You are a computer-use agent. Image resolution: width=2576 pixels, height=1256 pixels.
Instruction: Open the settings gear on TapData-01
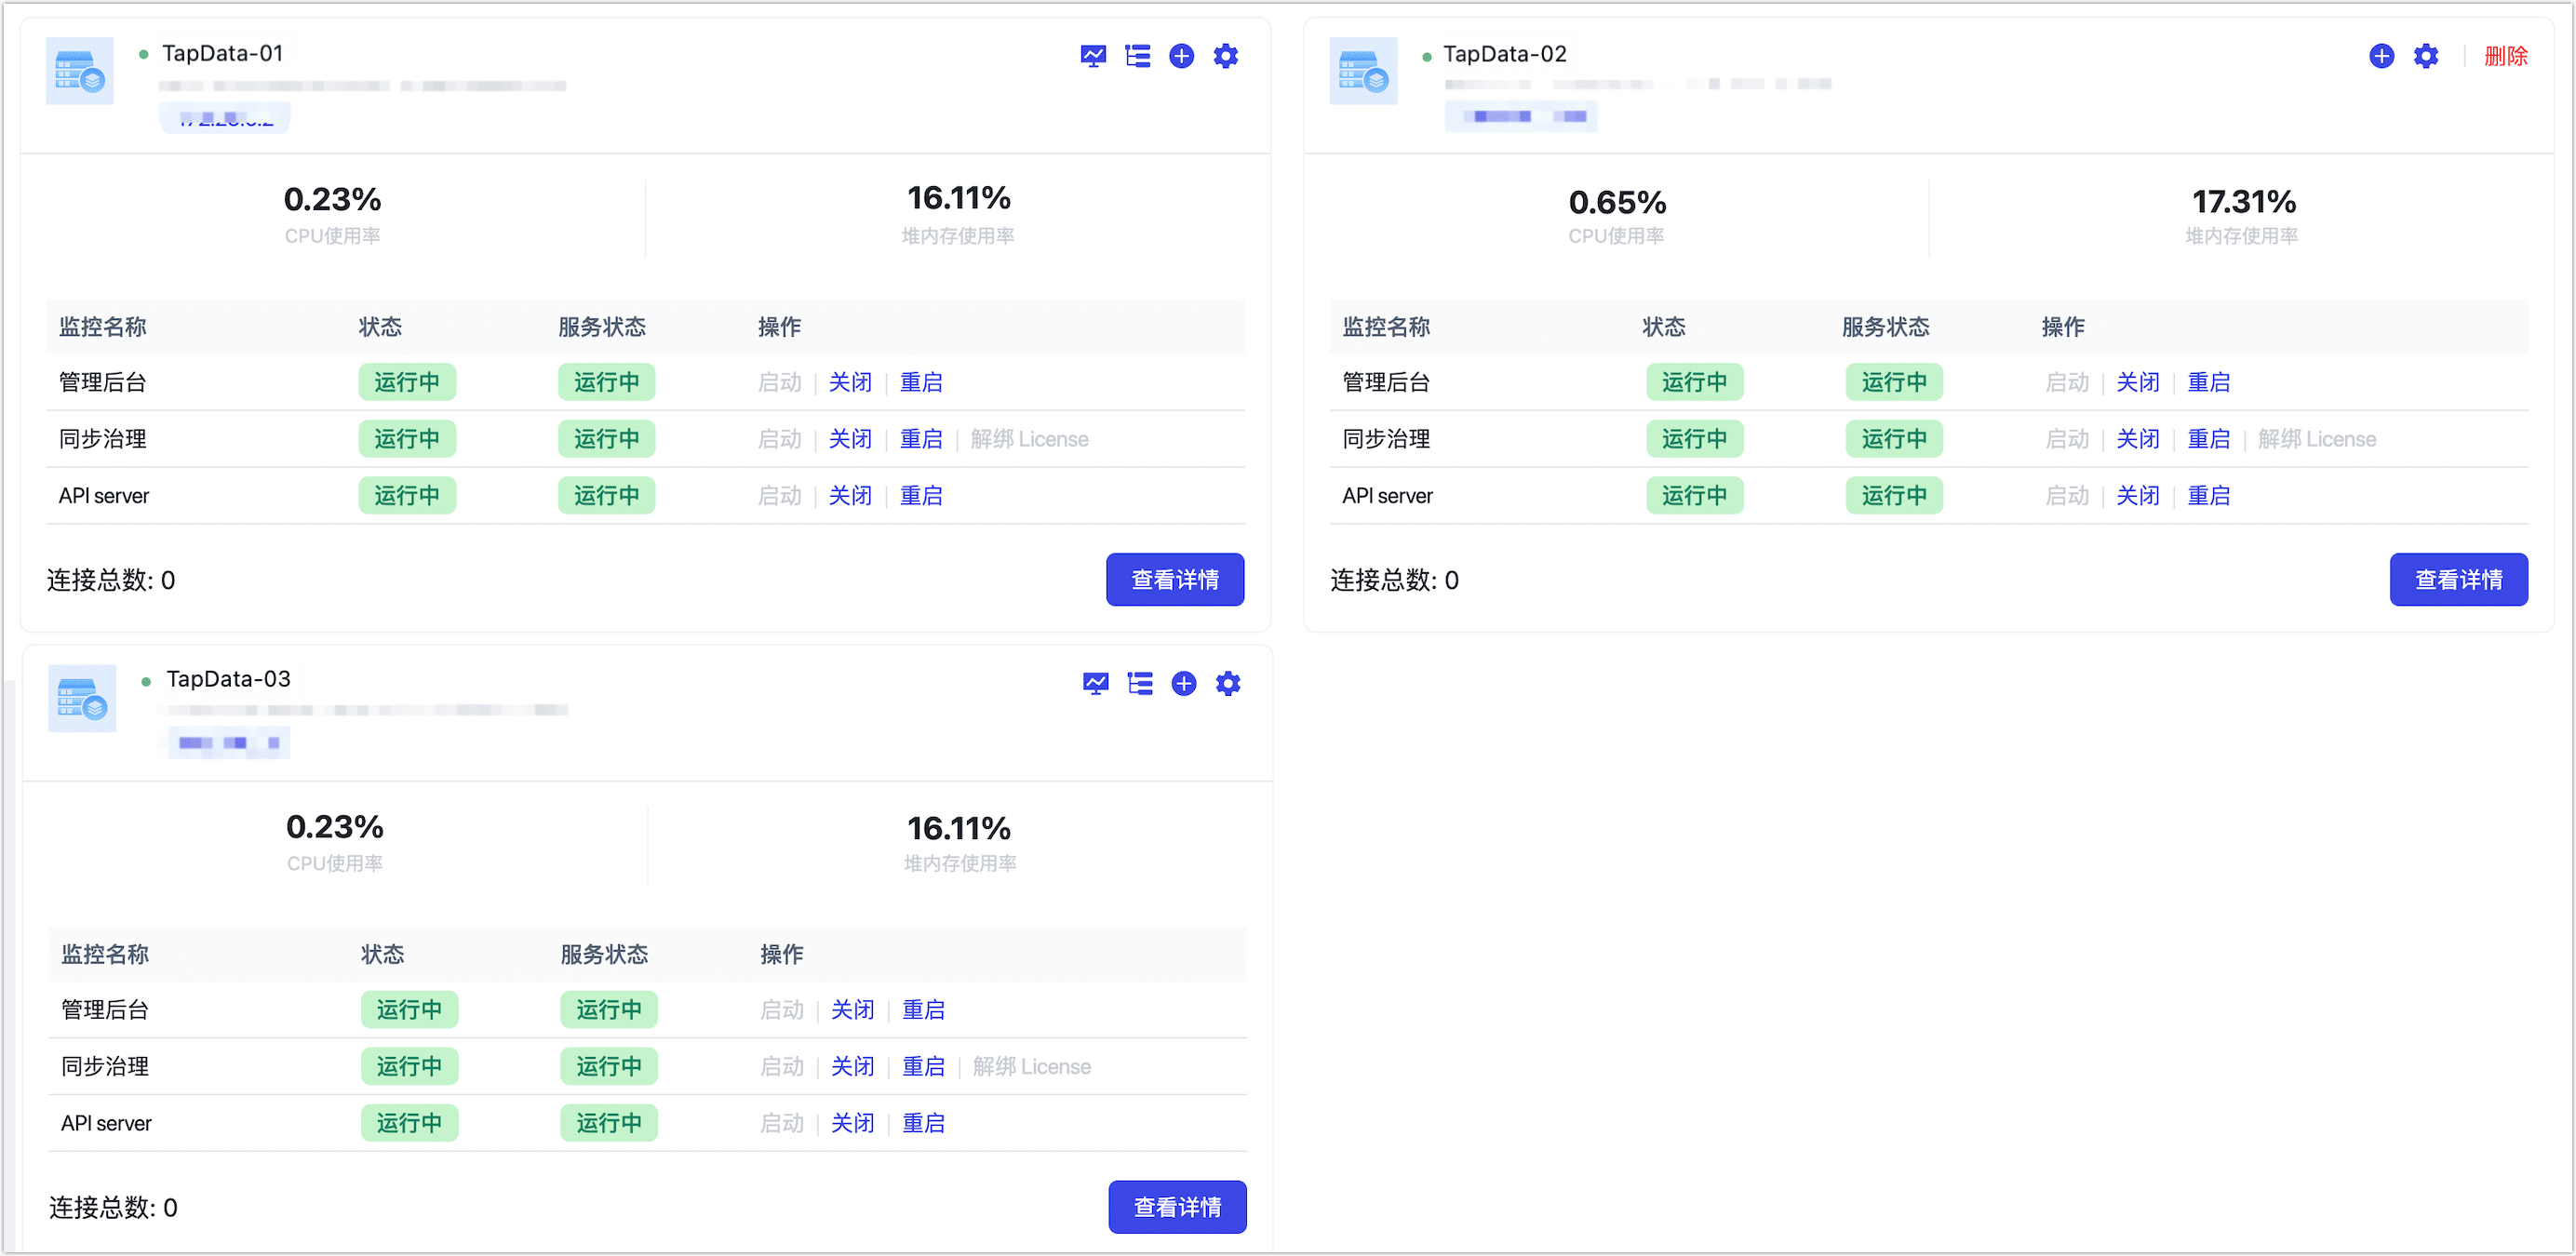tap(1225, 56)
